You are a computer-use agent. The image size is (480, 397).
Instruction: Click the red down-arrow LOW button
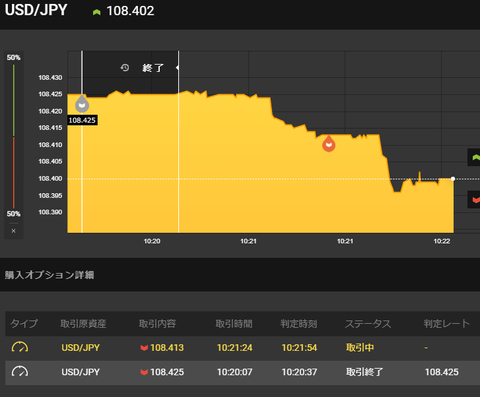474,199
